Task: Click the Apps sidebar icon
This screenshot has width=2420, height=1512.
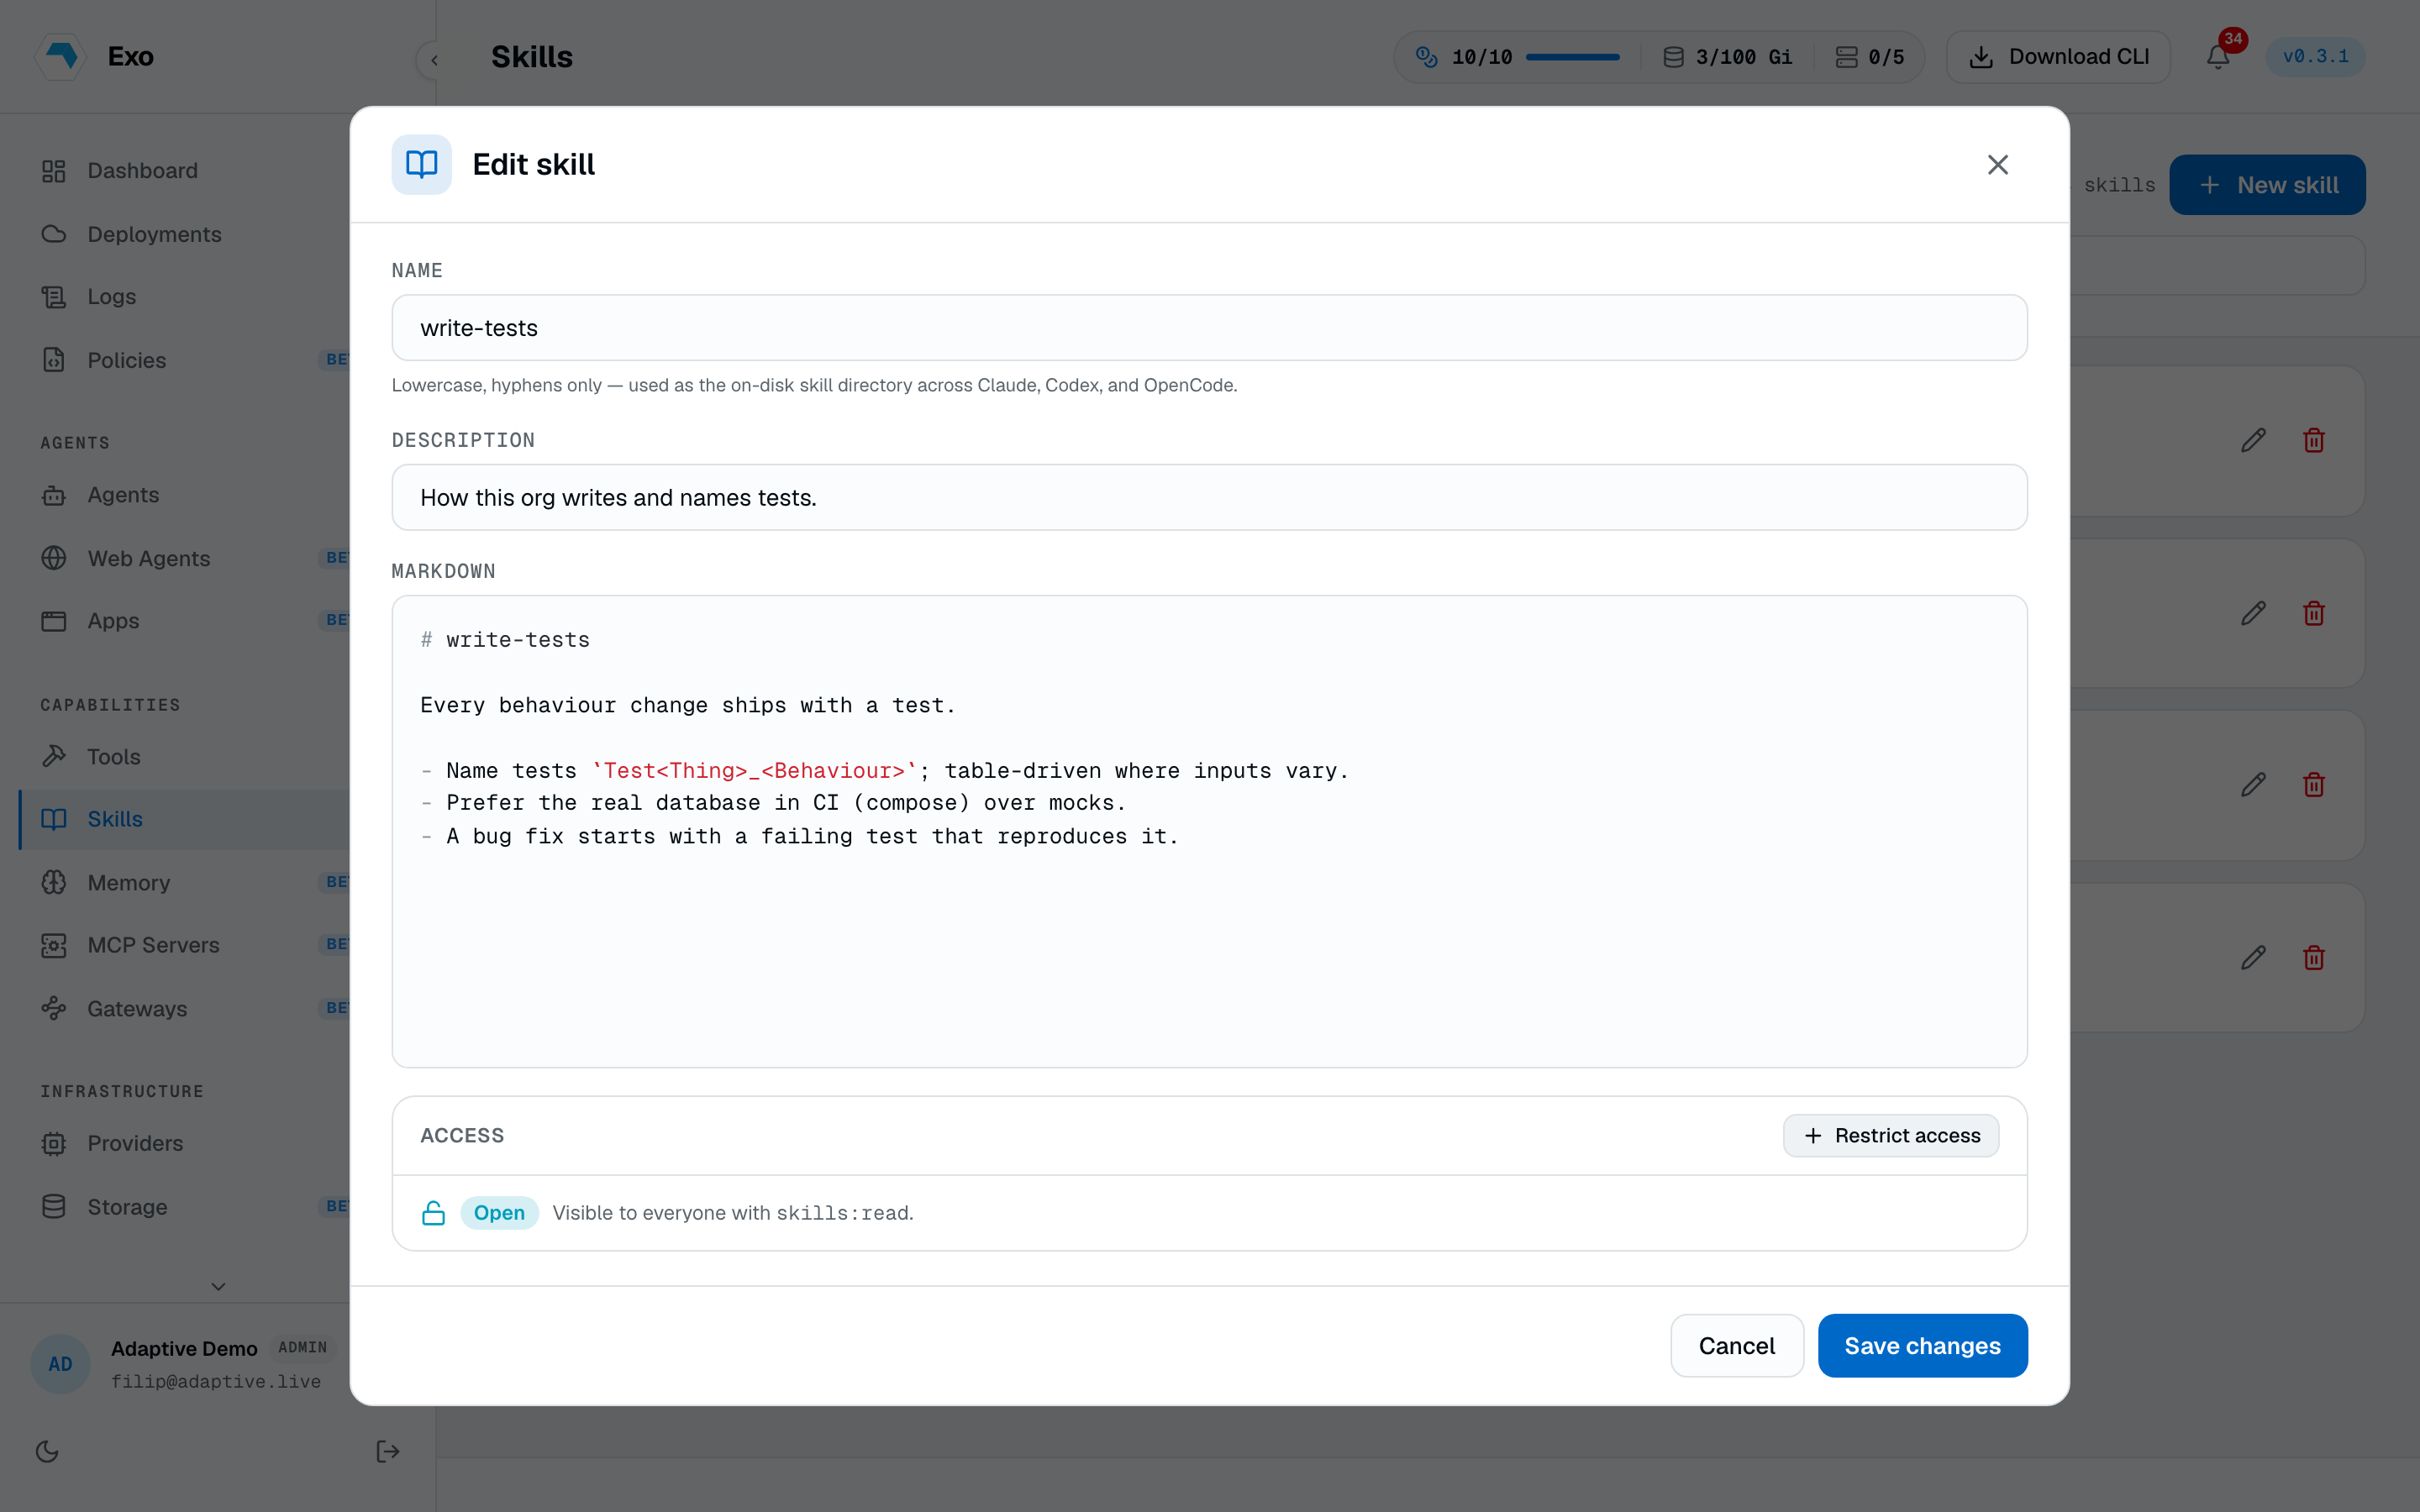Action: (54, 621)
